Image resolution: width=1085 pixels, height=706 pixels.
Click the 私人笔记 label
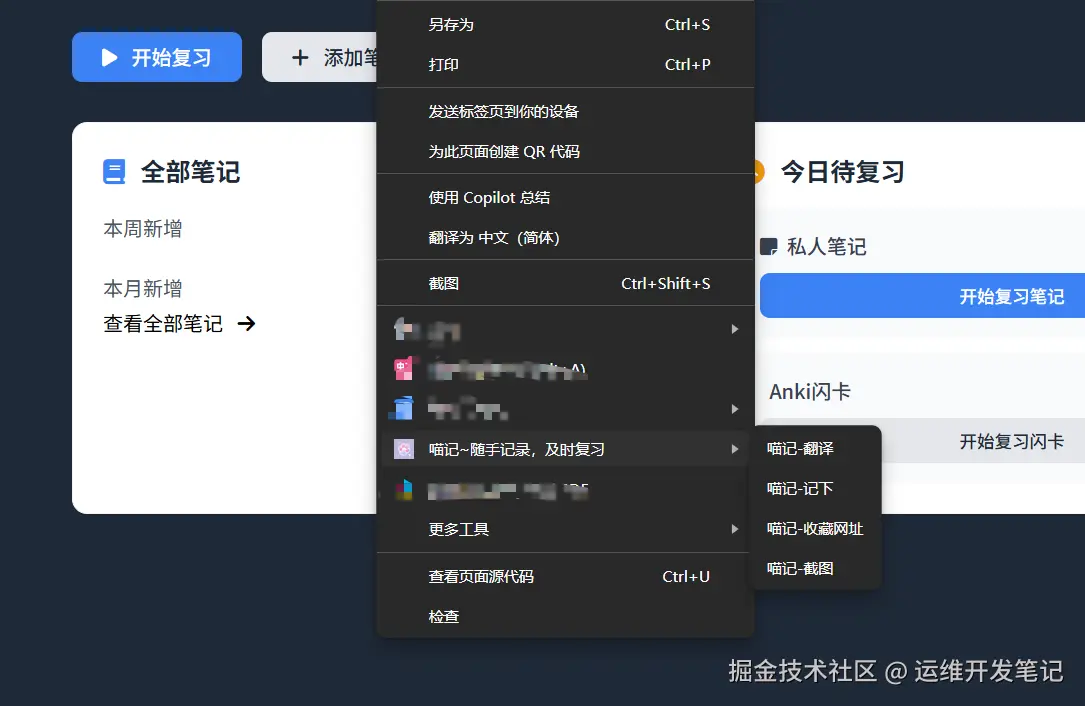[826, 247]
